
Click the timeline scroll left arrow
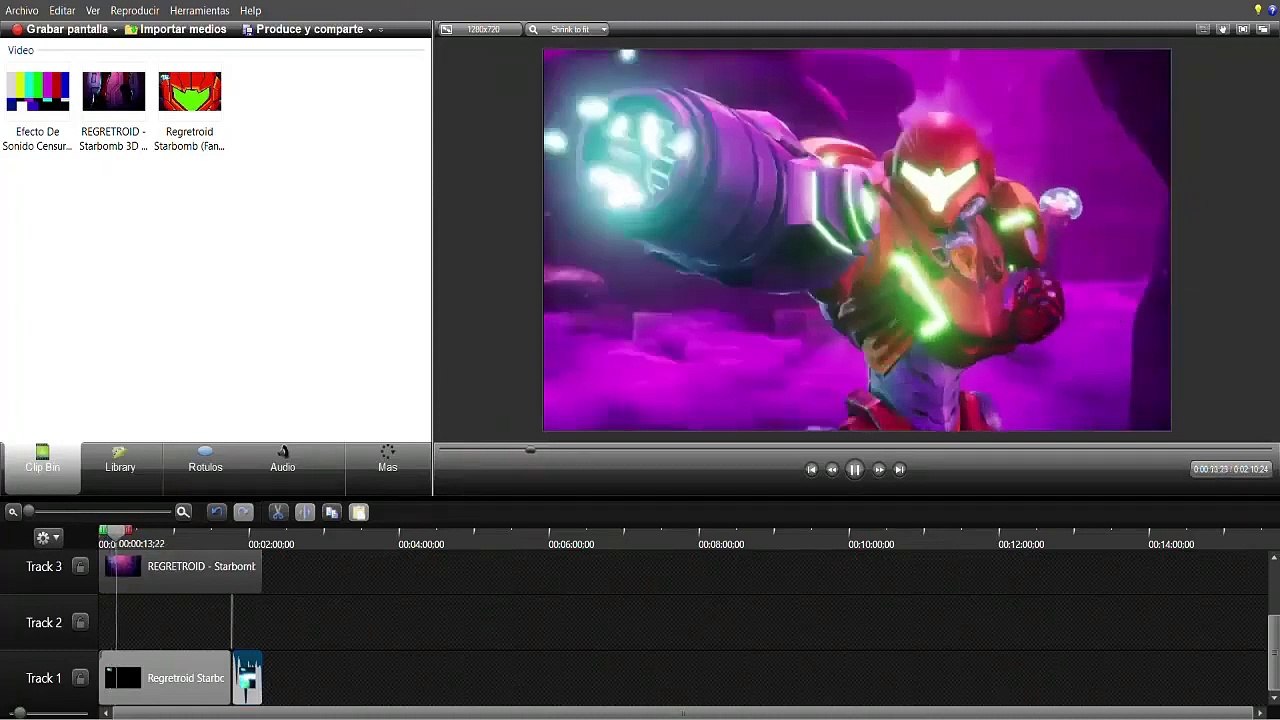(106, 713)
